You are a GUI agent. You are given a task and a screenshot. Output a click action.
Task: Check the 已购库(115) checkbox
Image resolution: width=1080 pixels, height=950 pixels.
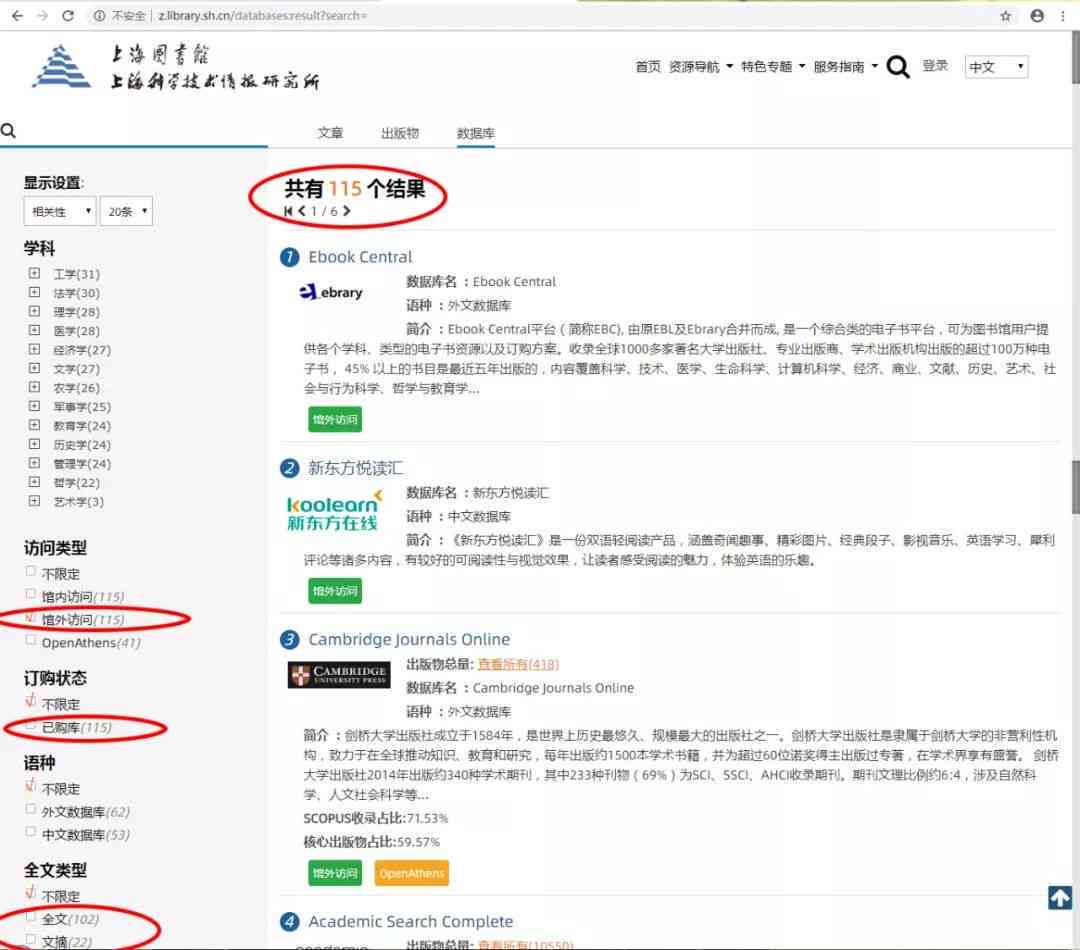click(x=30, y=725)
